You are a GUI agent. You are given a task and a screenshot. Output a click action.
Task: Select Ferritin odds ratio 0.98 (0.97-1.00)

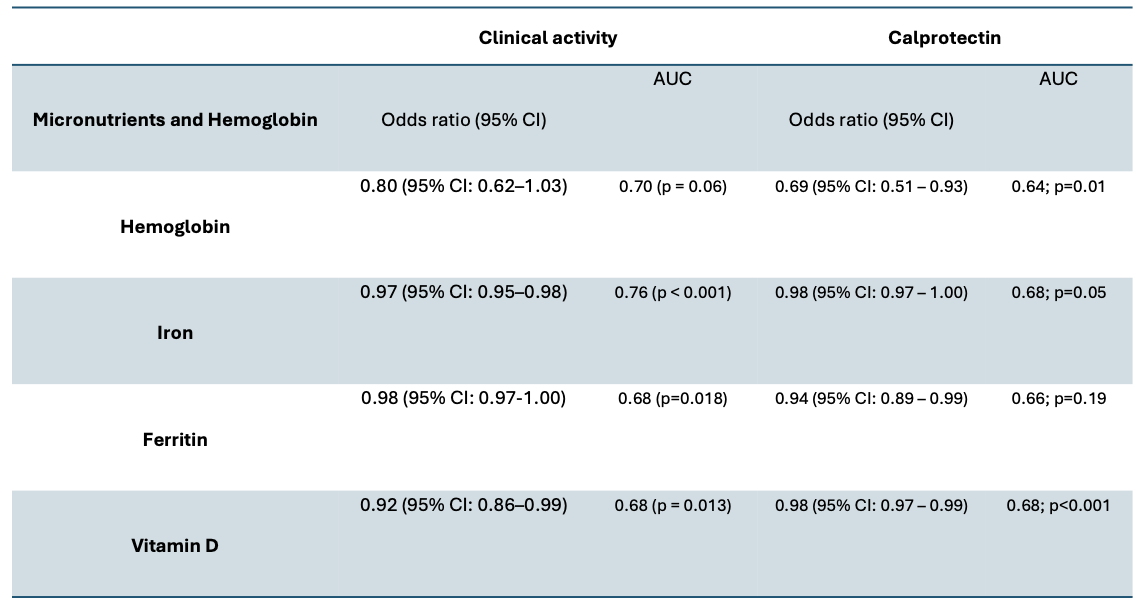463,398
